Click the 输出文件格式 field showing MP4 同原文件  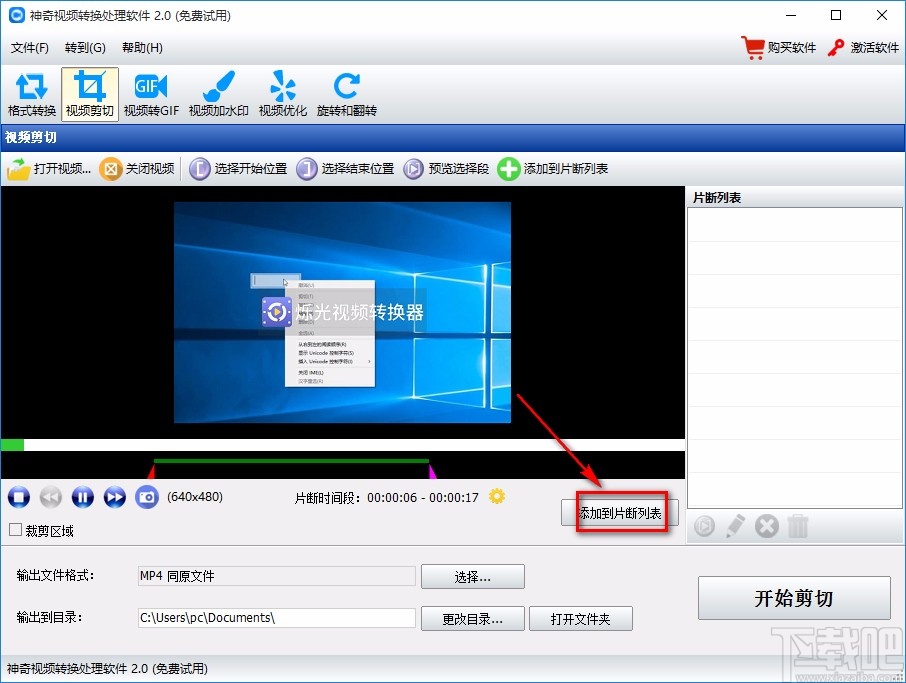(277, 576)
